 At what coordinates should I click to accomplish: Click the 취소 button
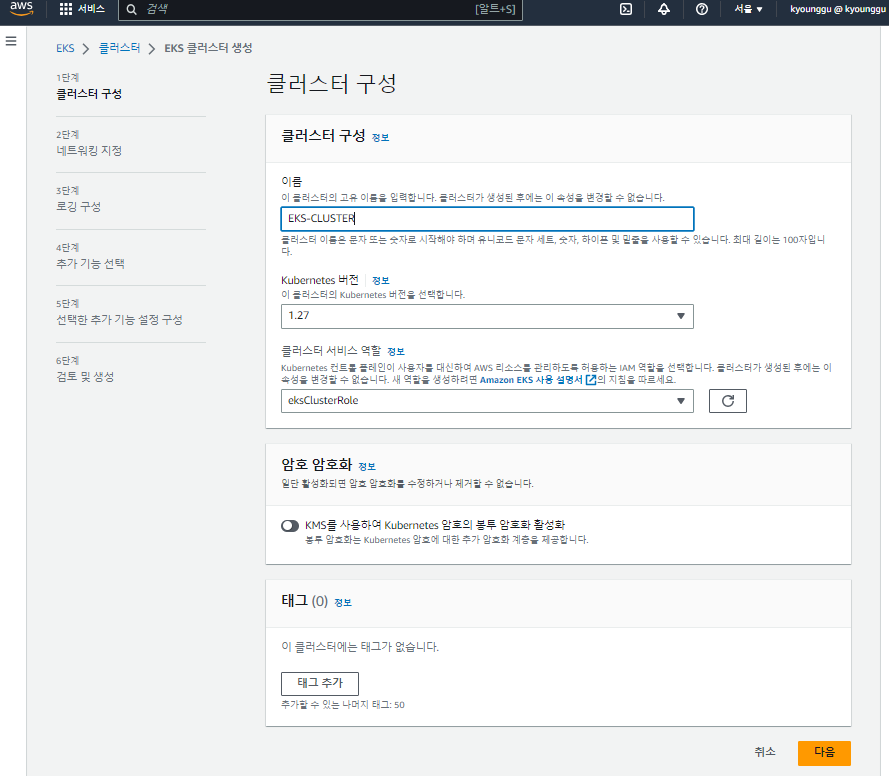tap(764, 752)
